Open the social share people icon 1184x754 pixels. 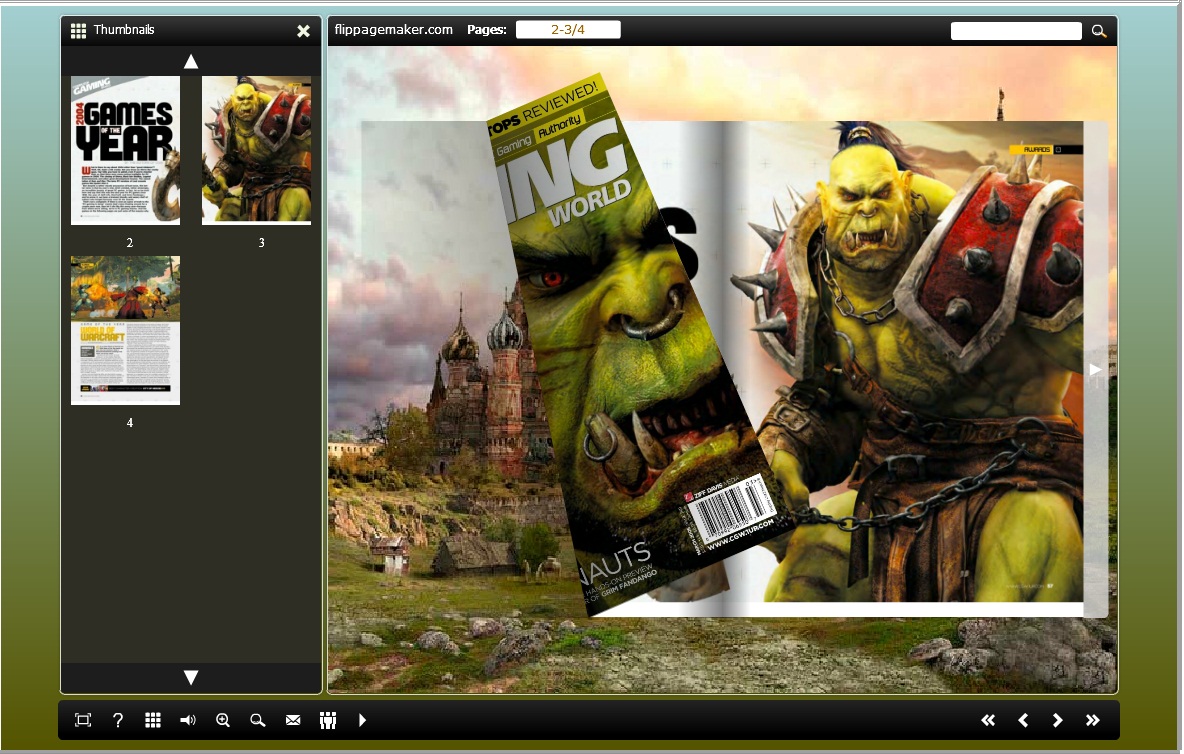pos(328,720)
